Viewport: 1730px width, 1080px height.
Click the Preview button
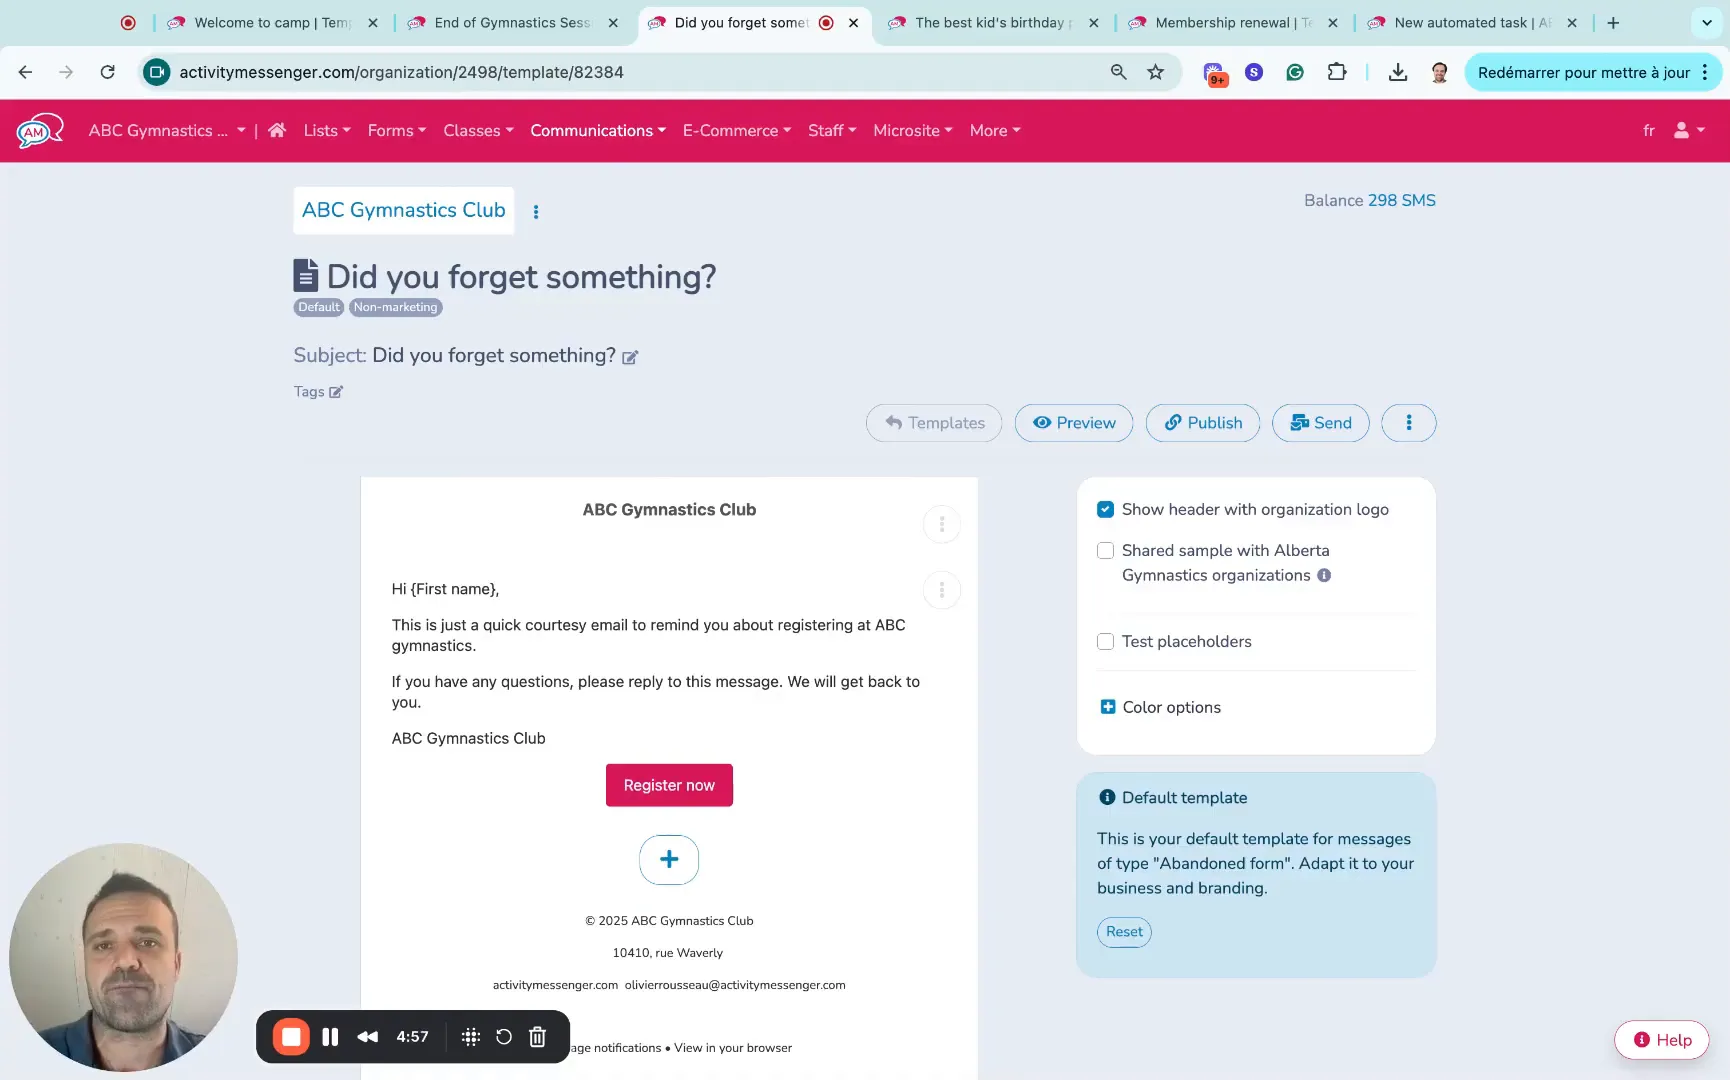[x=1073, y=423]
